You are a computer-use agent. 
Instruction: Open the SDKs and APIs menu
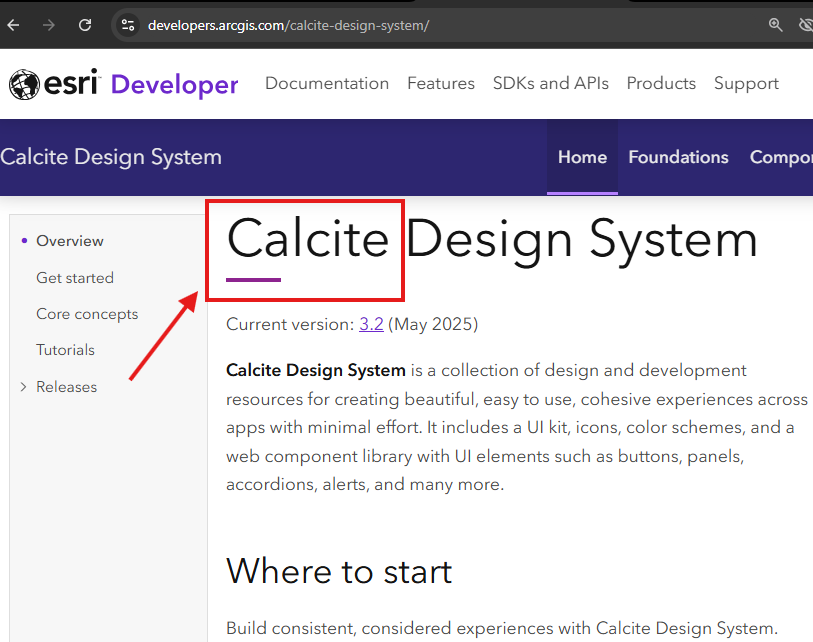pyautogui.click(x=551, y=83)
